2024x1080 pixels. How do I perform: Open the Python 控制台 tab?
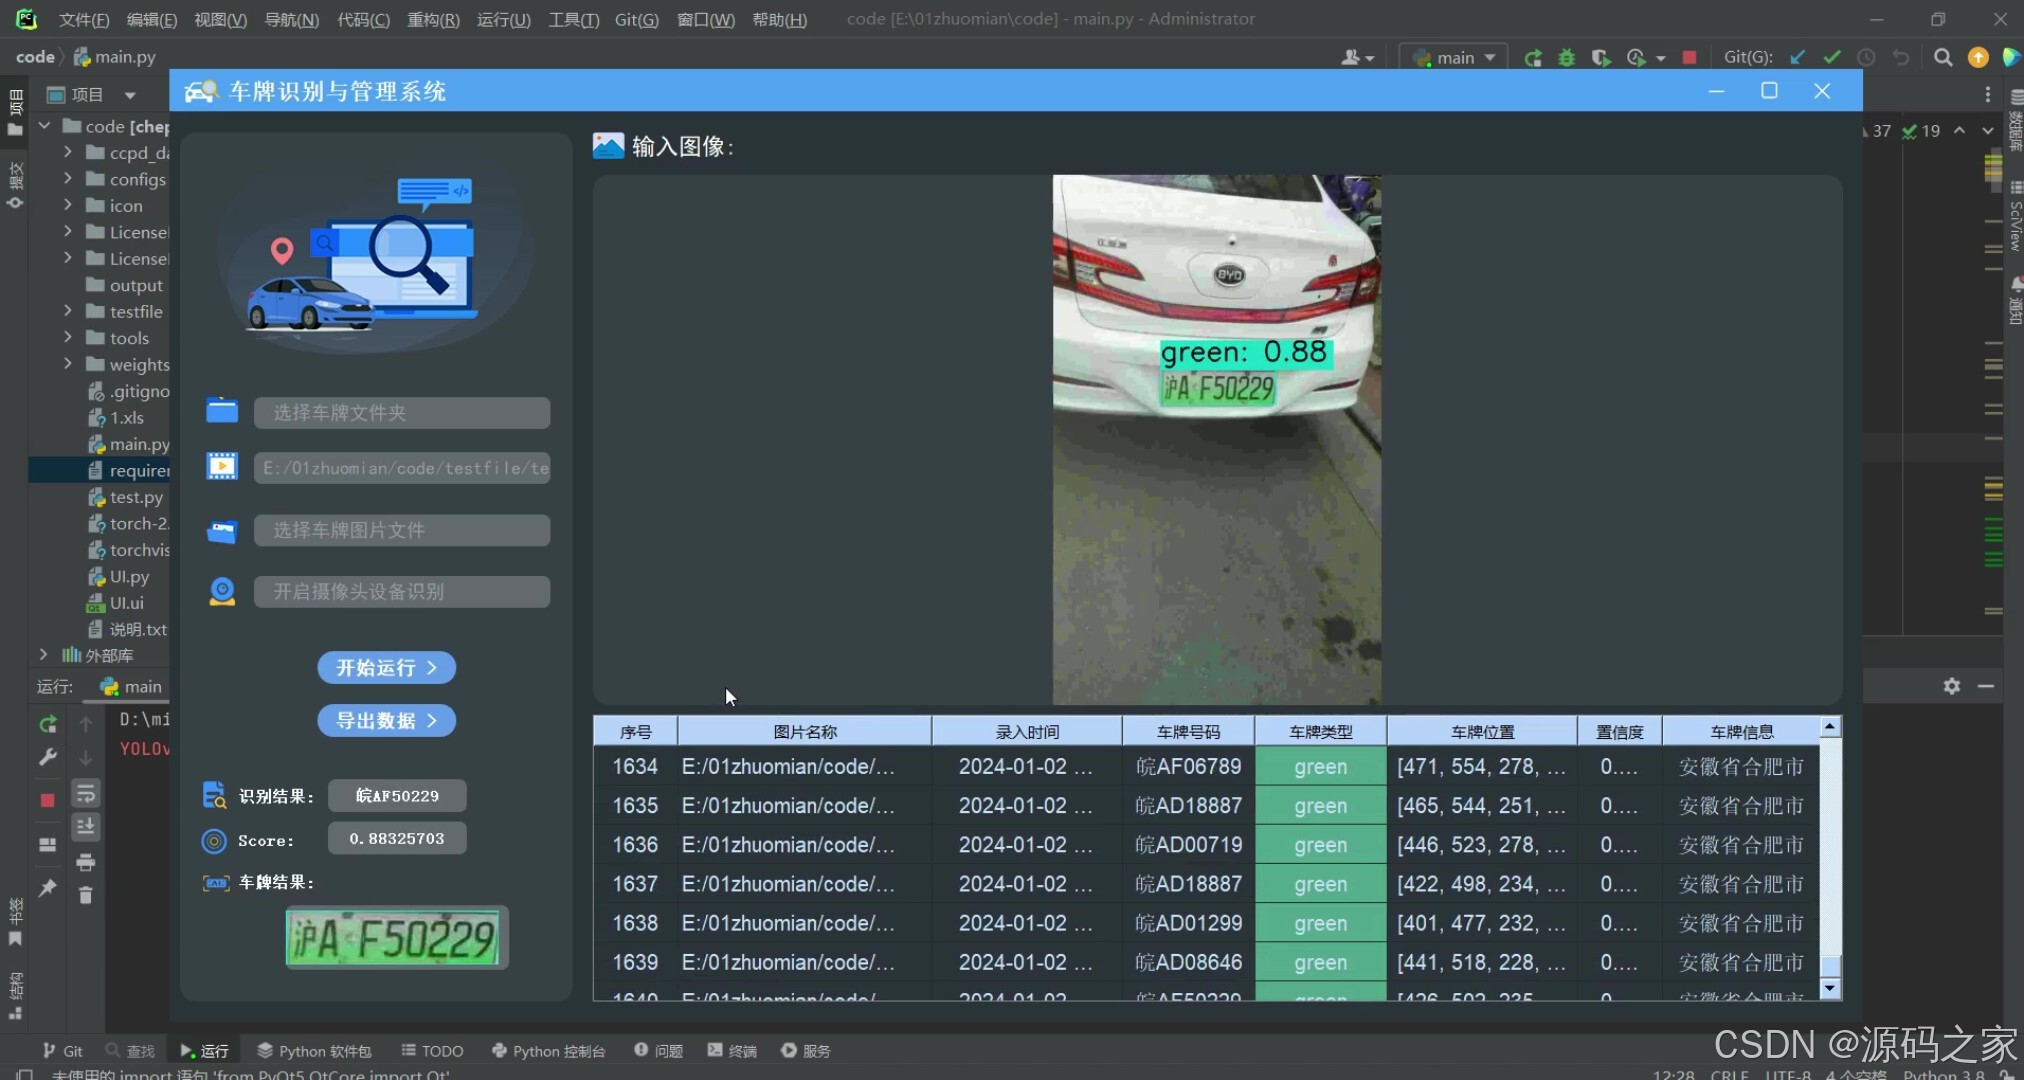click(548, 1050)
